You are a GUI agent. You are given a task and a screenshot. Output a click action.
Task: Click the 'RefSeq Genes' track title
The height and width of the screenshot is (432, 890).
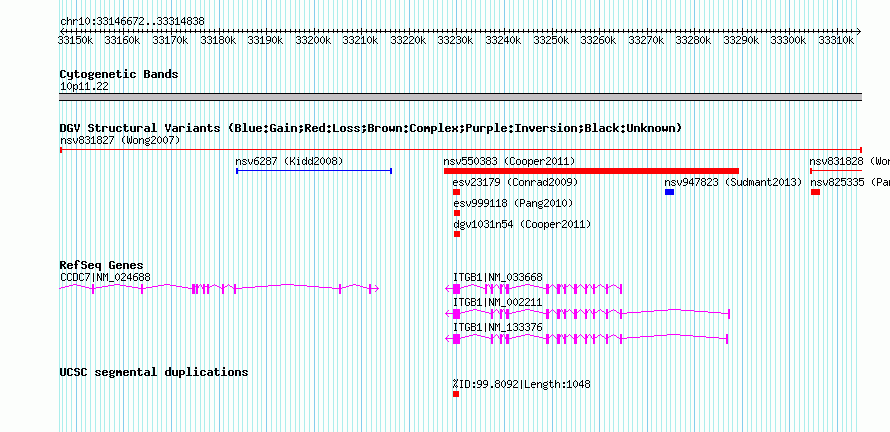101,265
